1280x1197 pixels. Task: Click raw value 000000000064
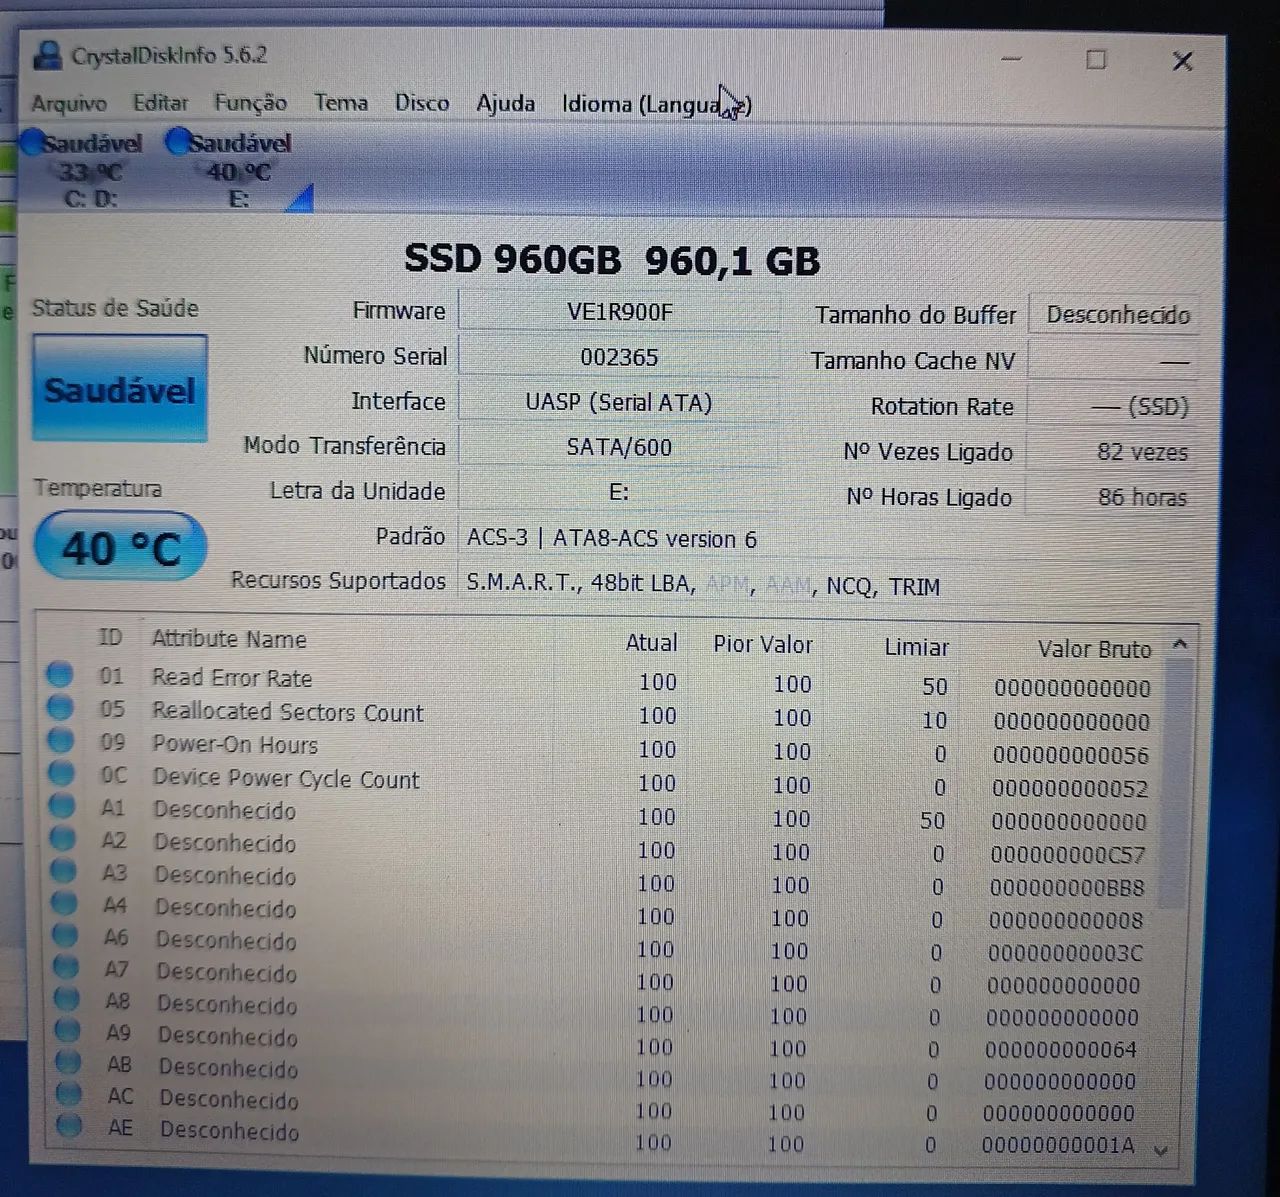click(x=1061, y=1050)
